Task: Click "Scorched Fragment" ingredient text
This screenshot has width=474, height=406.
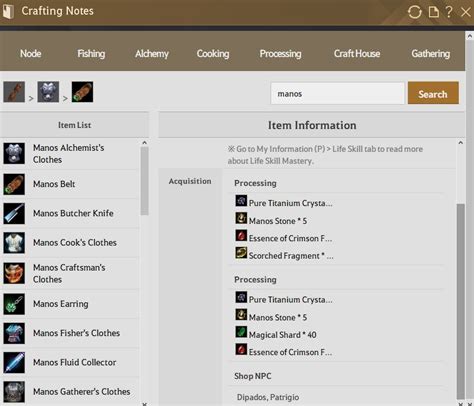Action: coord(291,256)
